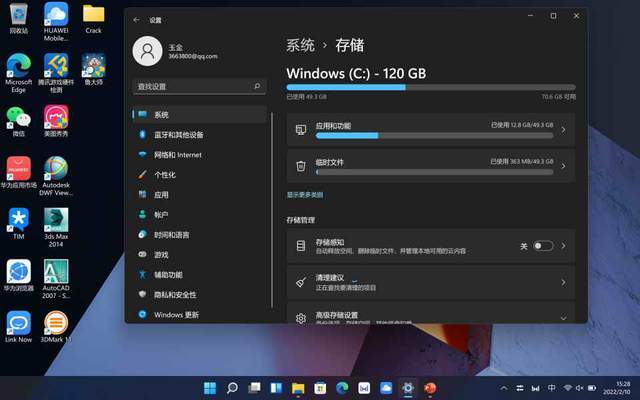Open File Explorer from taskbar

[x=298, y=388]
